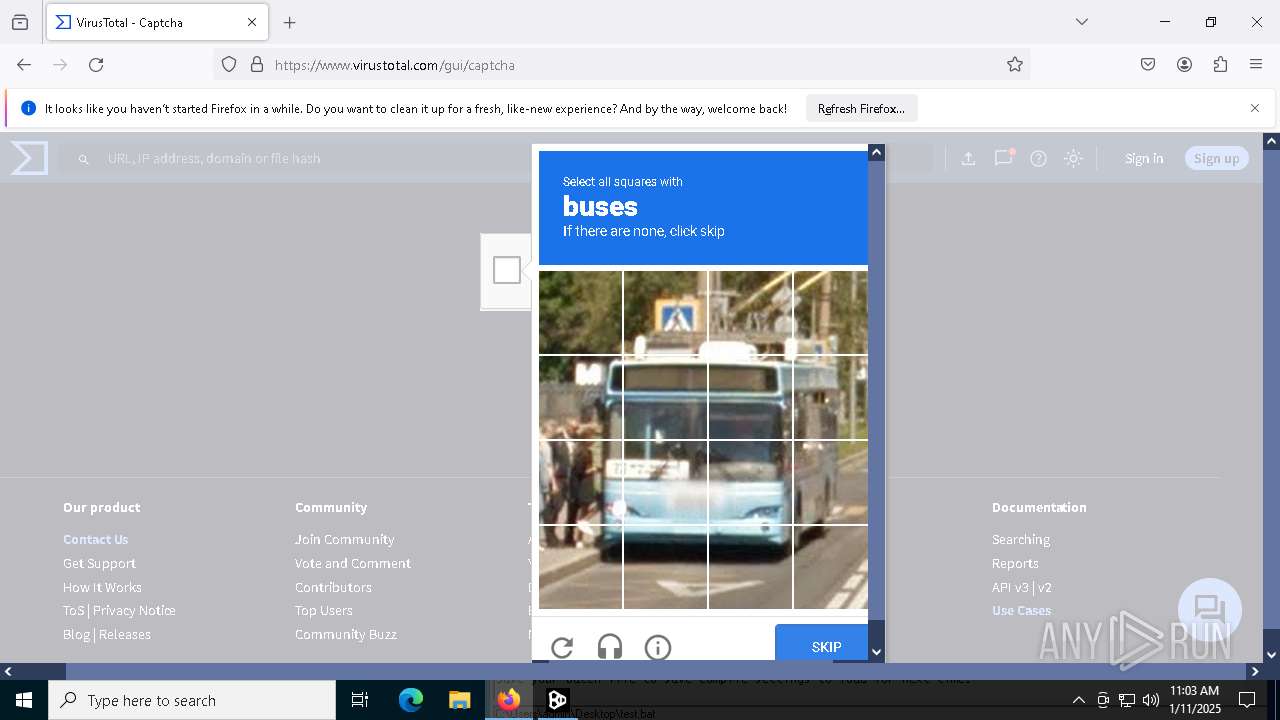Open the captcha info help icon

pos(658,647)
